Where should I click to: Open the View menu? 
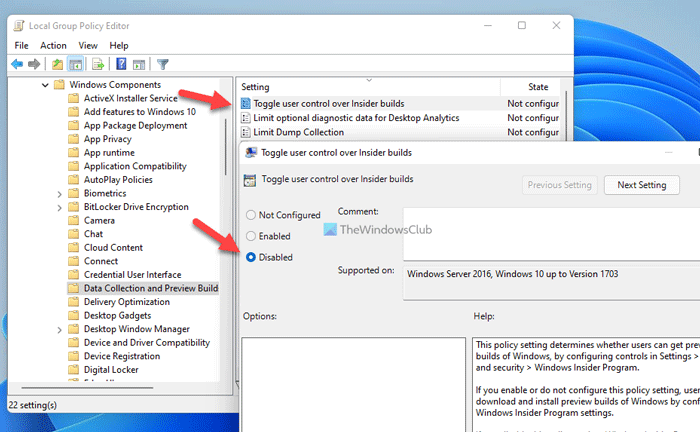(x=88, y=46)
